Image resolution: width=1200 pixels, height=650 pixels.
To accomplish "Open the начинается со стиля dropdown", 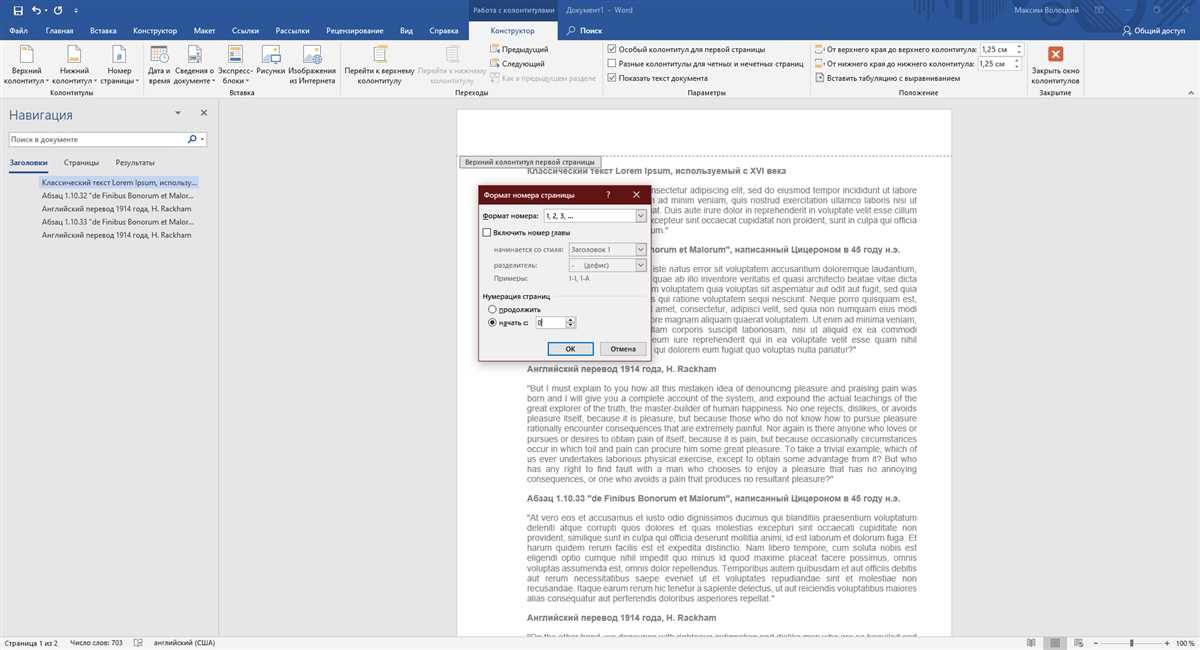I will click(x=640, y=249).
